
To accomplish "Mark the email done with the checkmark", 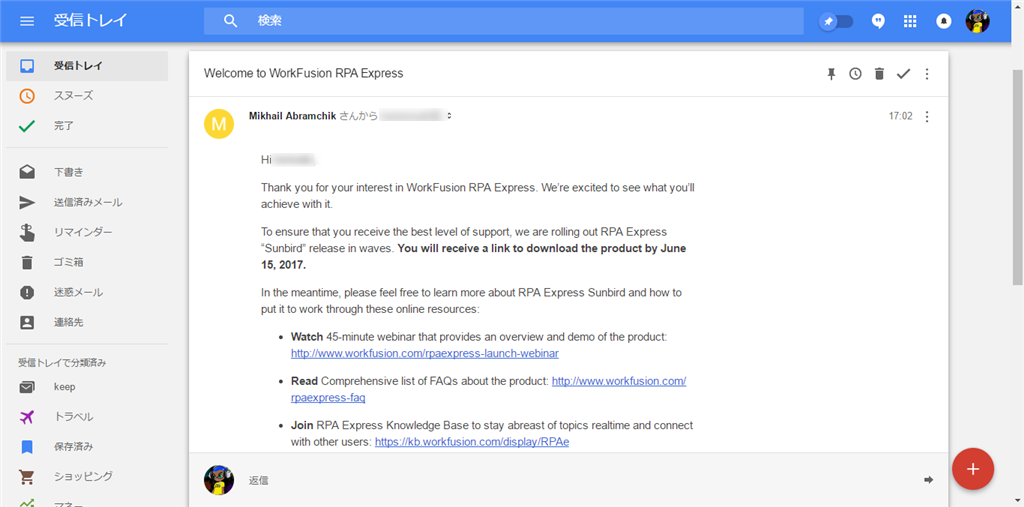I will (903, 74).
